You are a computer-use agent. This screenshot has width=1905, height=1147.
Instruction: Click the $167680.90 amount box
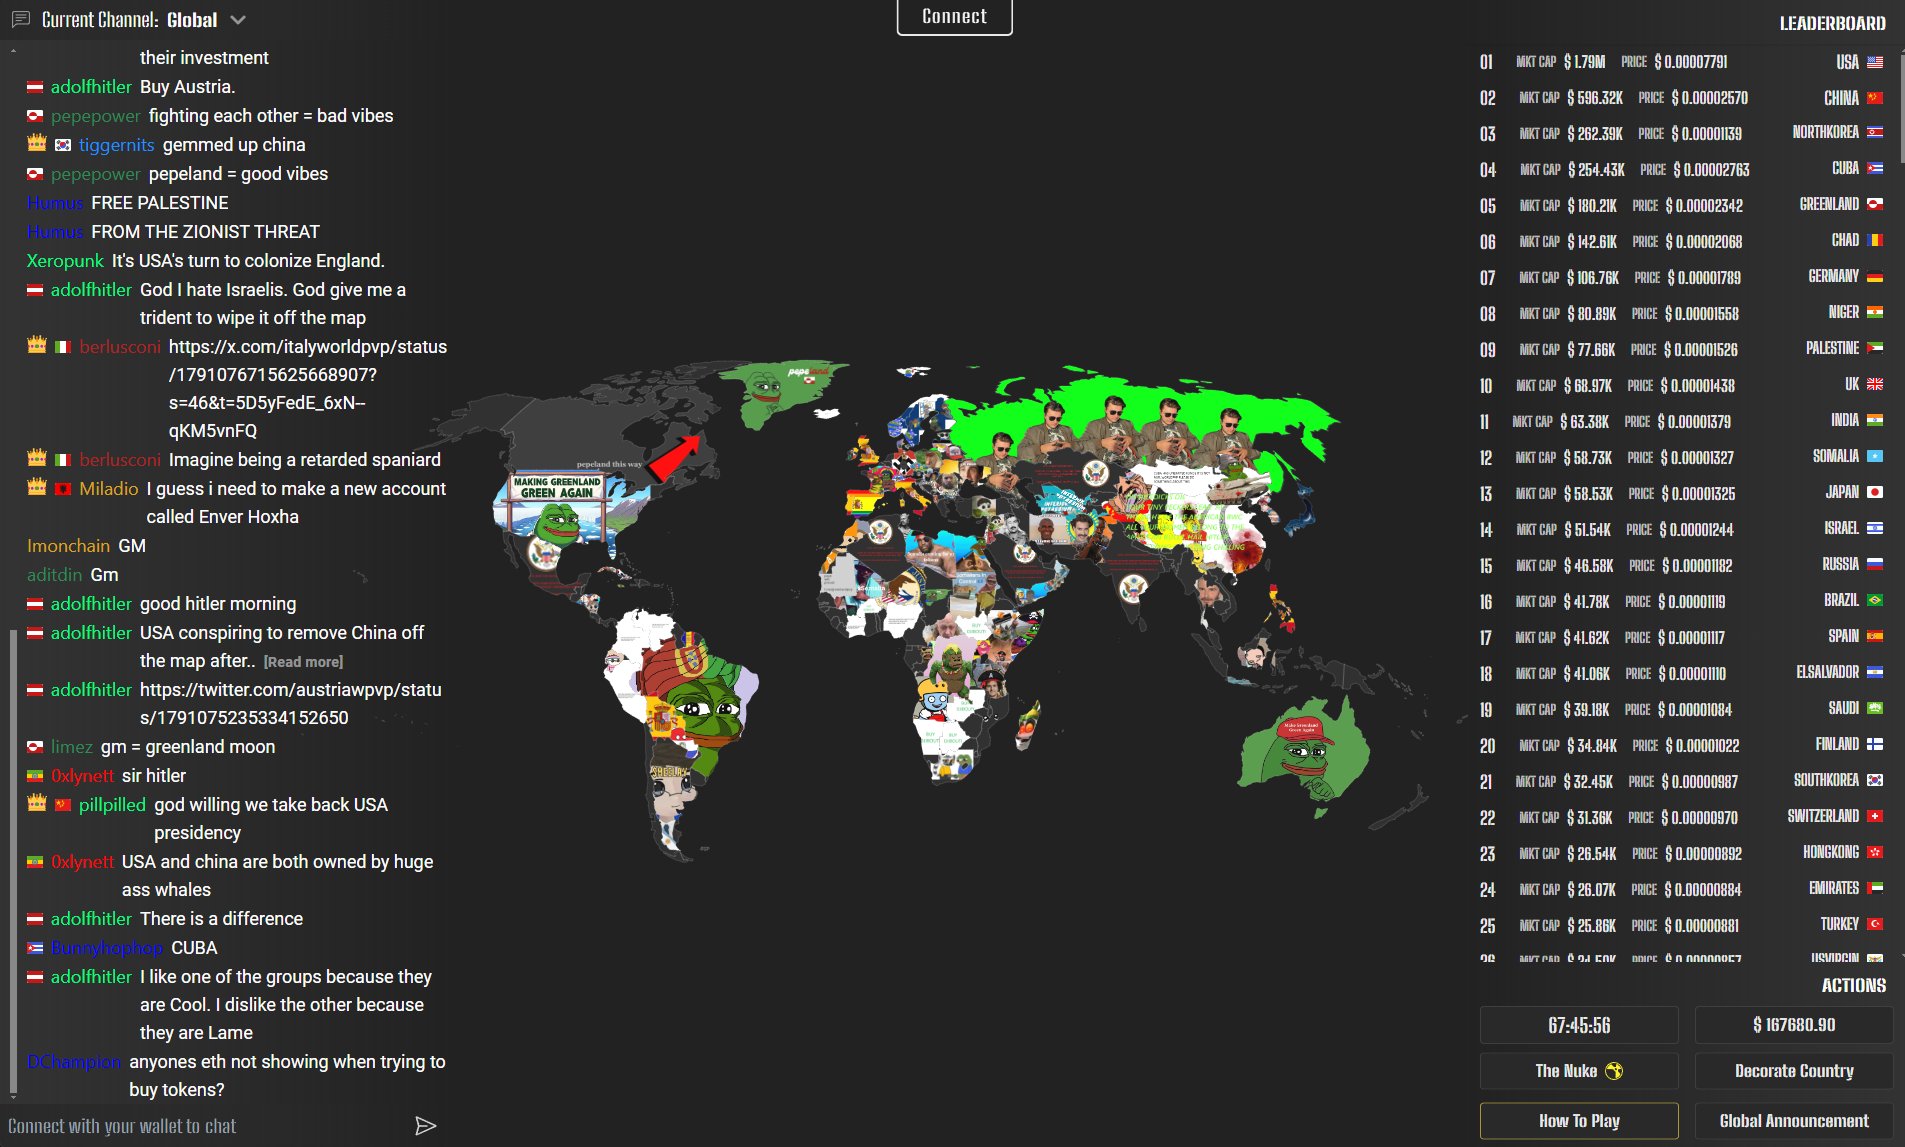(x=1794, y=1025)
